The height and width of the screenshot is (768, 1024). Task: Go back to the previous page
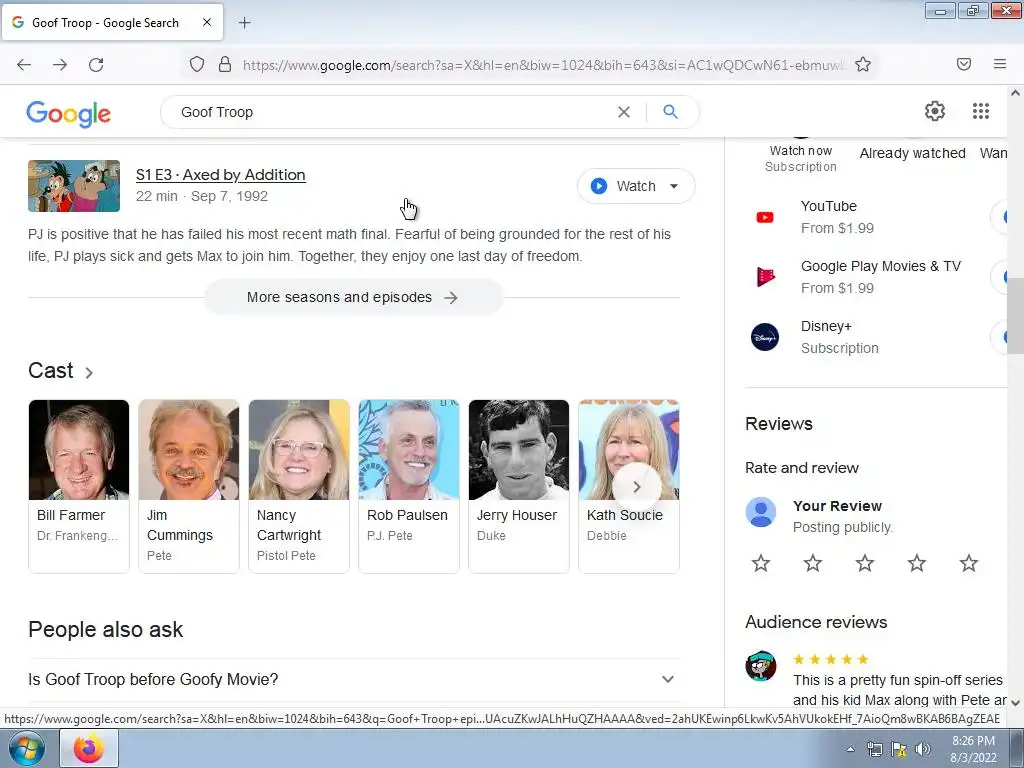[x=24, y=64]
